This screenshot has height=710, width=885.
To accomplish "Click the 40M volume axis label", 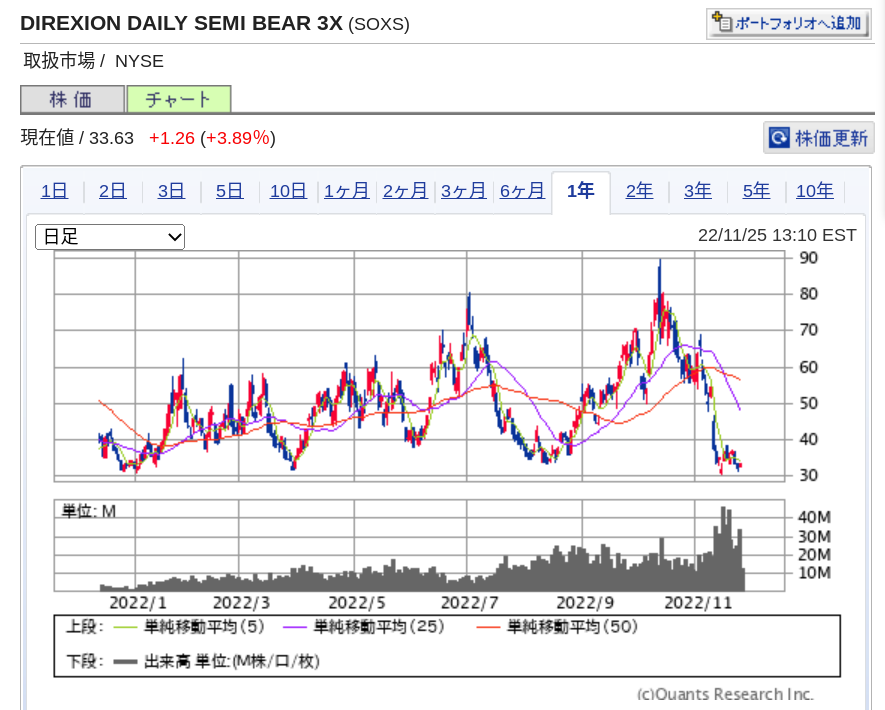I will pos(814,517).
